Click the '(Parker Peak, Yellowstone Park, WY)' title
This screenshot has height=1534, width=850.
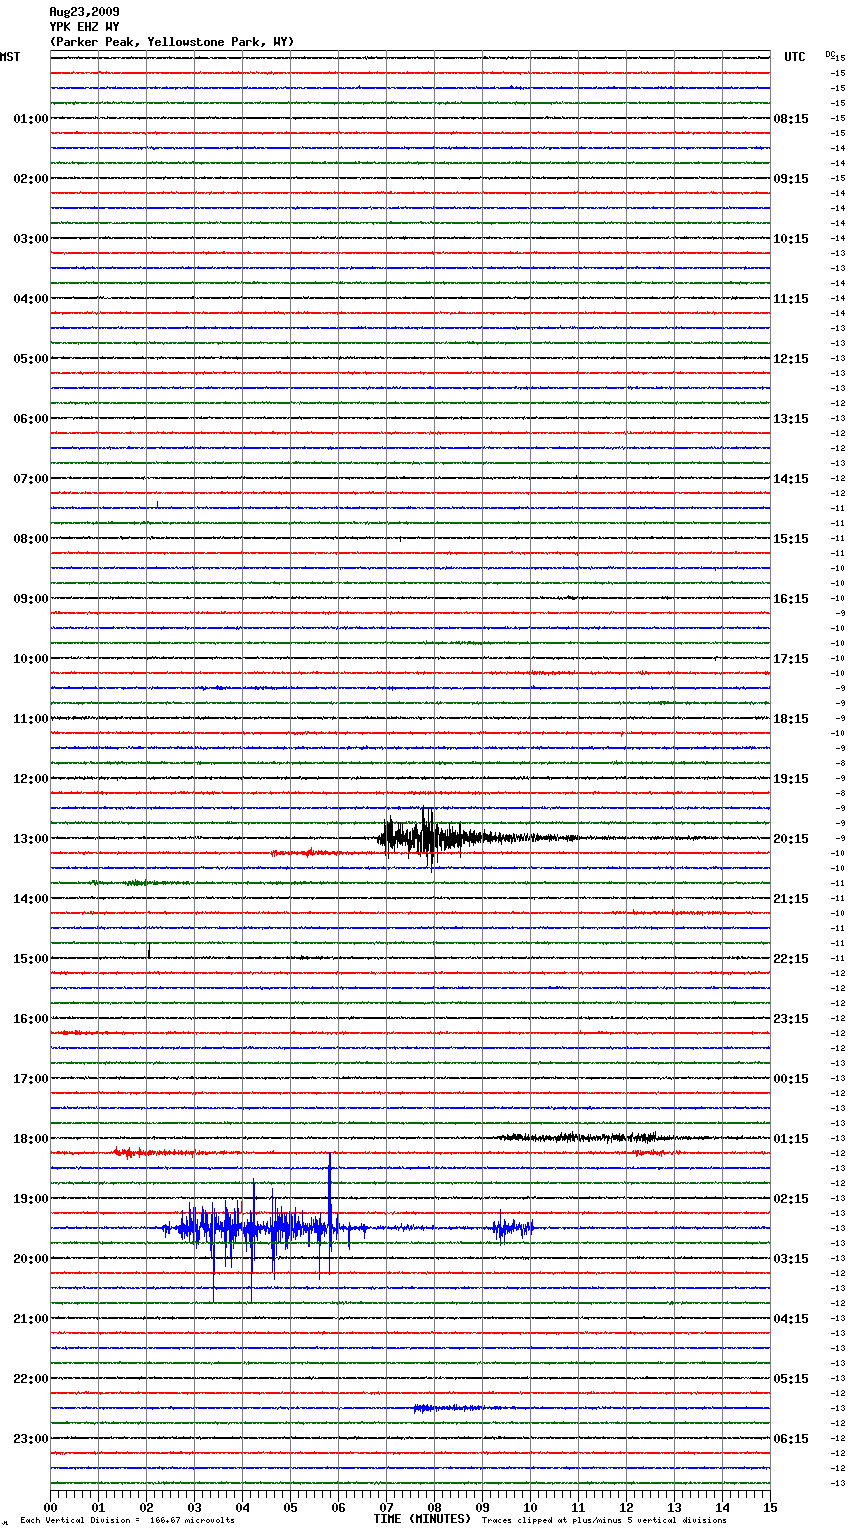(x=172, y=42)
